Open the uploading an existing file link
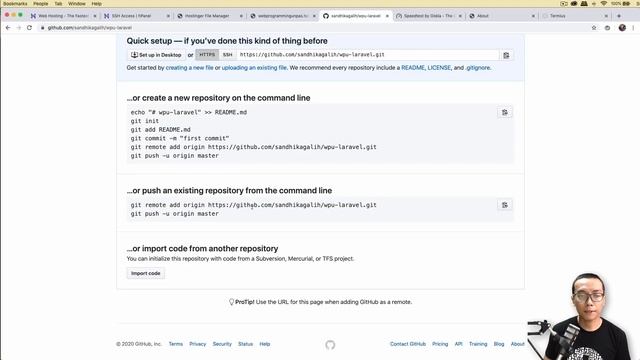The width and height of the screenshot is (640, 360). (254, 68)
